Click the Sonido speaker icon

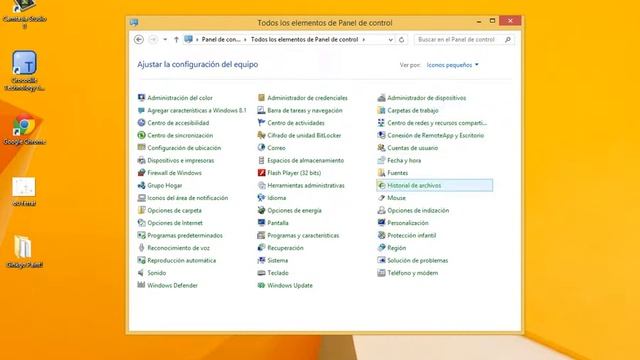click(x=141, y=273)
